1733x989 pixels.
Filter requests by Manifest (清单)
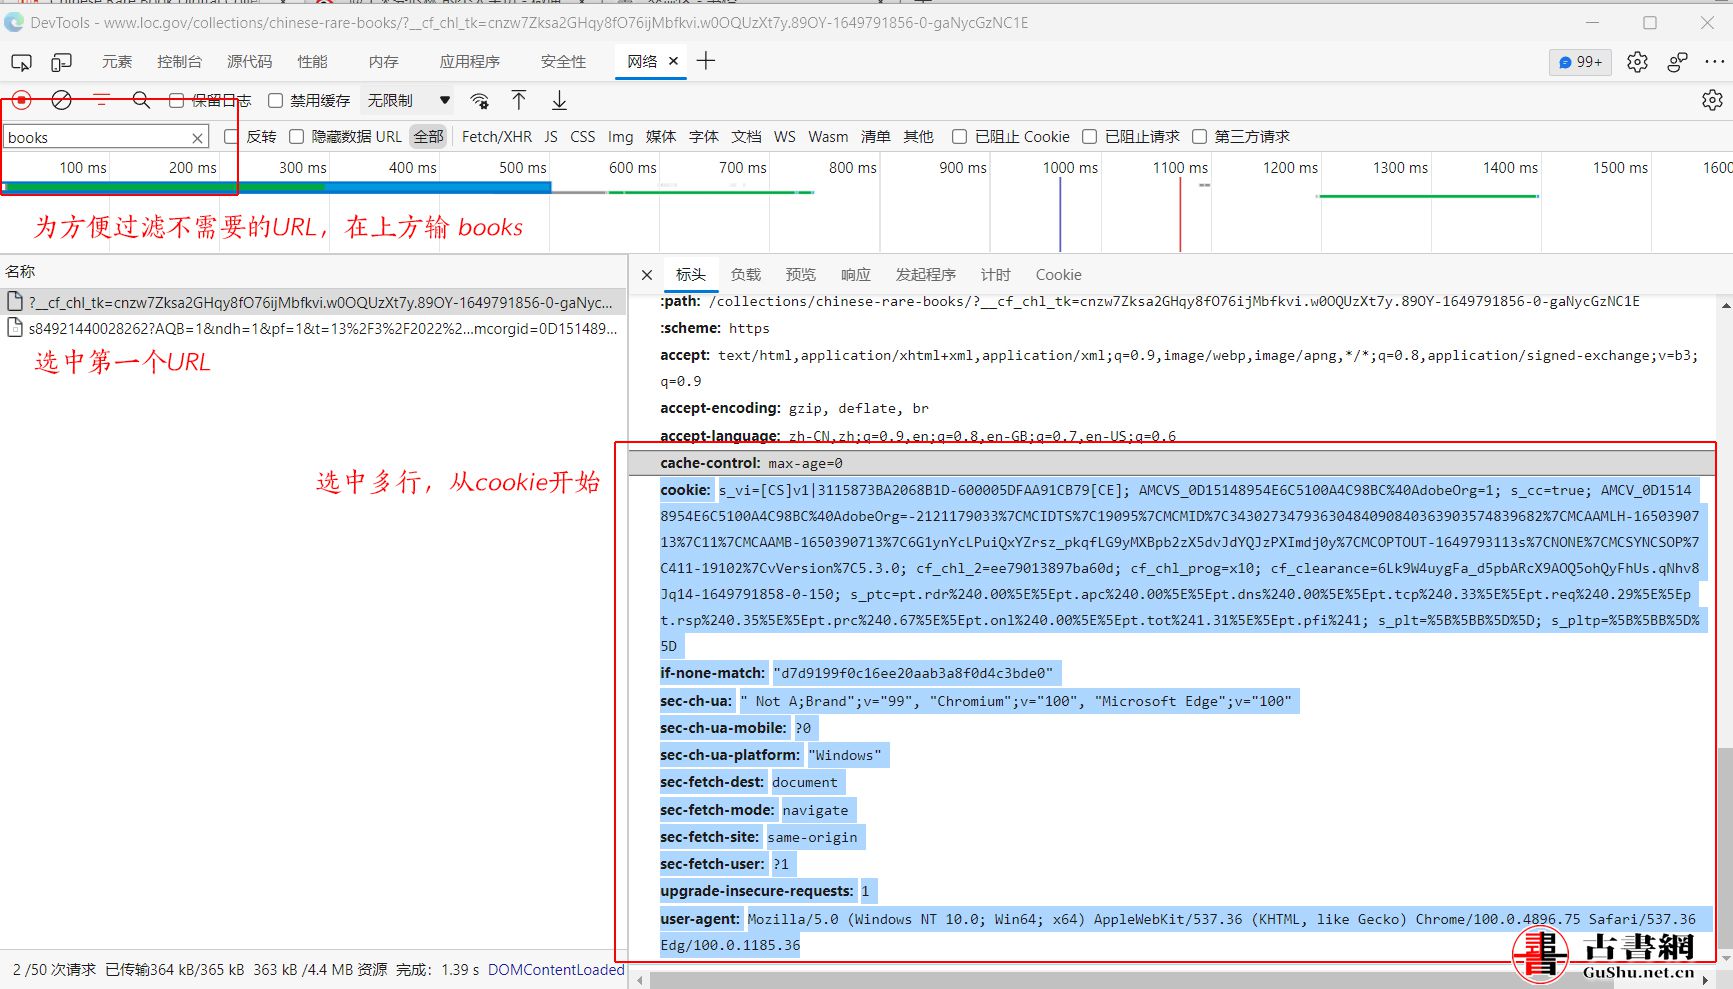(x=876, y=137)
